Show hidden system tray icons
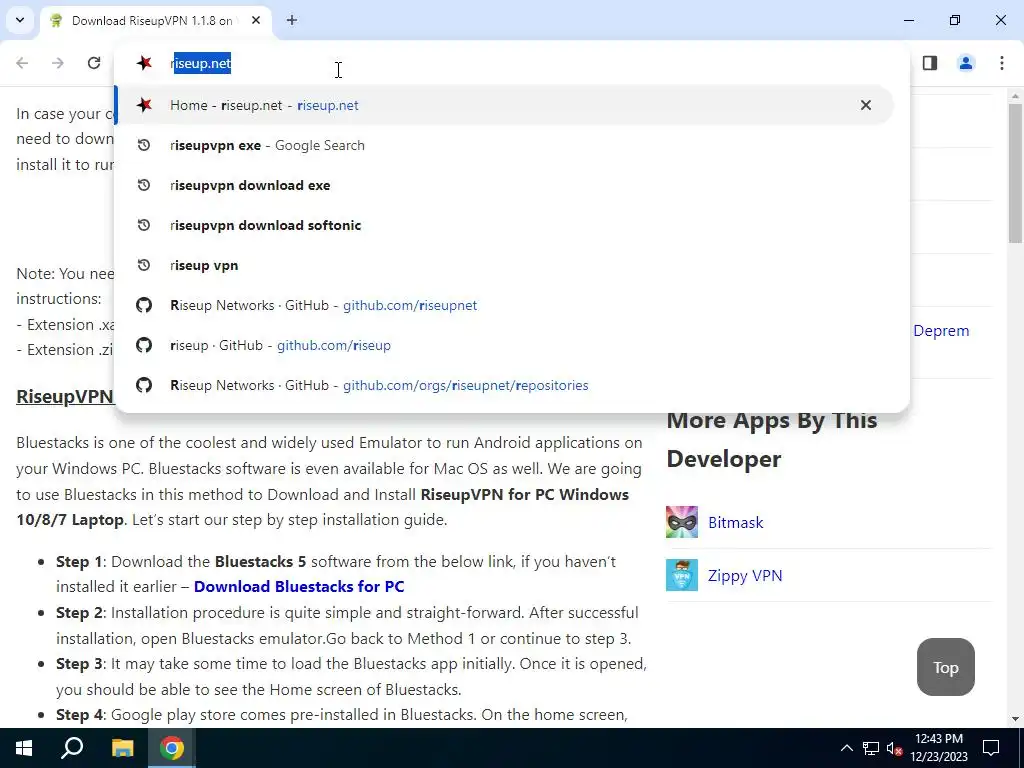The image size is (1024, 768). 846,748
